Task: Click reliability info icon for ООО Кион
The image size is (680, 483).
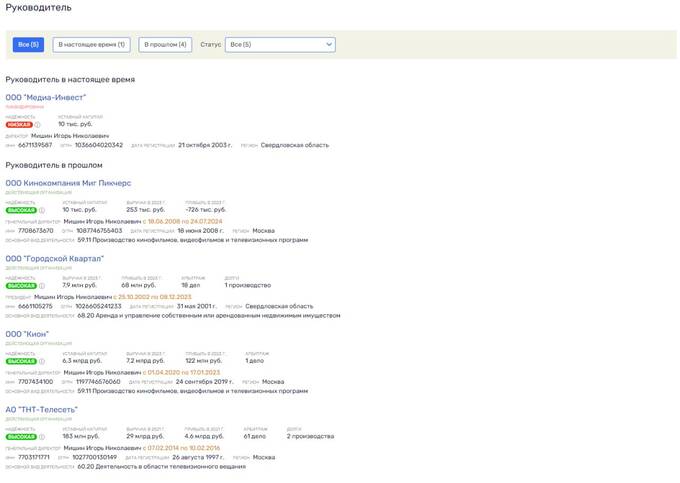Action: point(42,361)
